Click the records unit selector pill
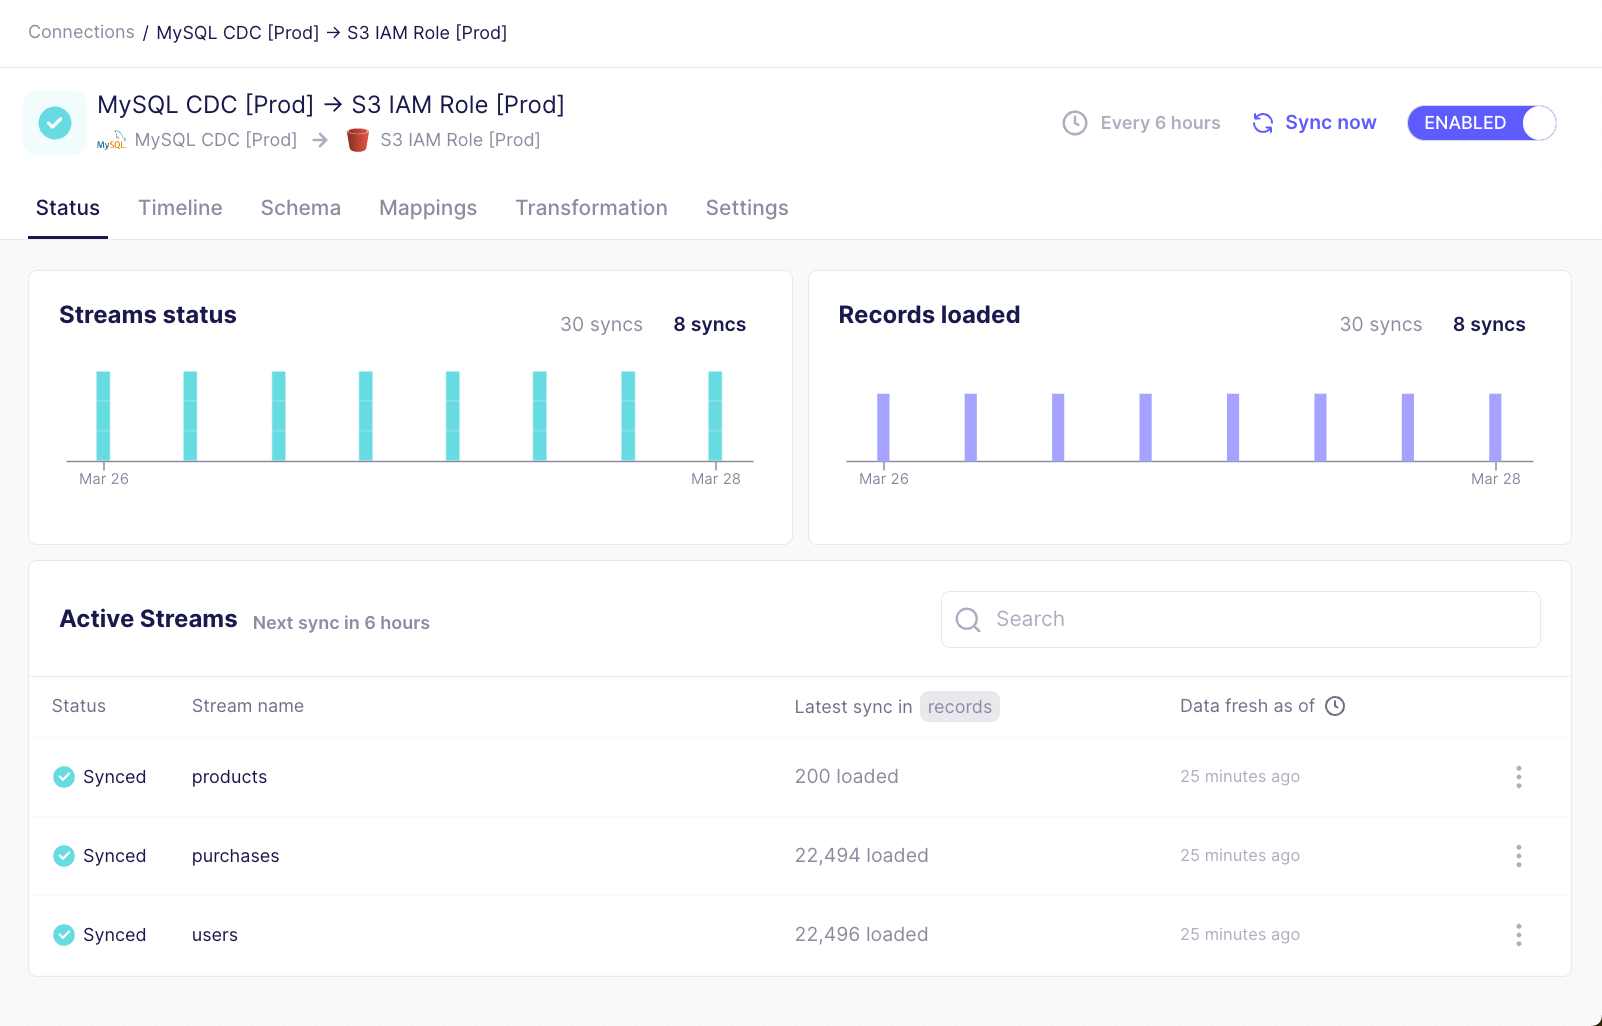 click(x=959, y=707)
